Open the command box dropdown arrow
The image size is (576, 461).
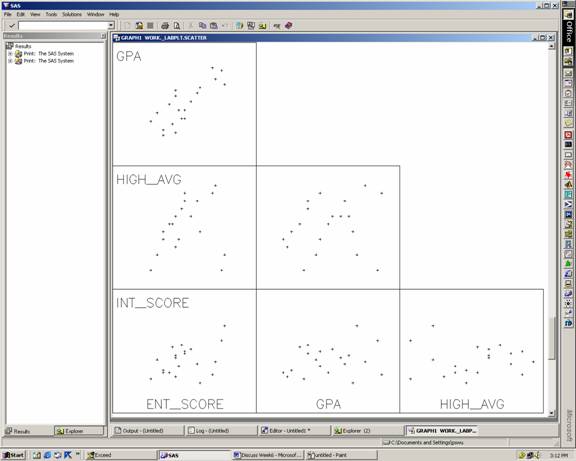click(111, 25)
